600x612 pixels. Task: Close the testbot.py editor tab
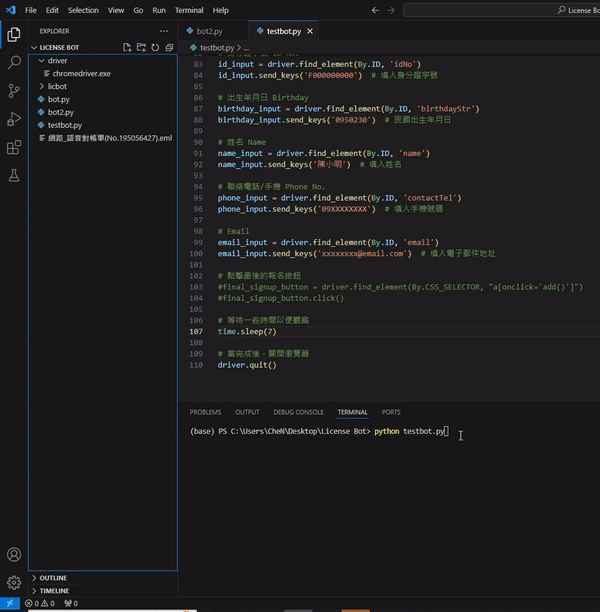[x=310, y=31]
